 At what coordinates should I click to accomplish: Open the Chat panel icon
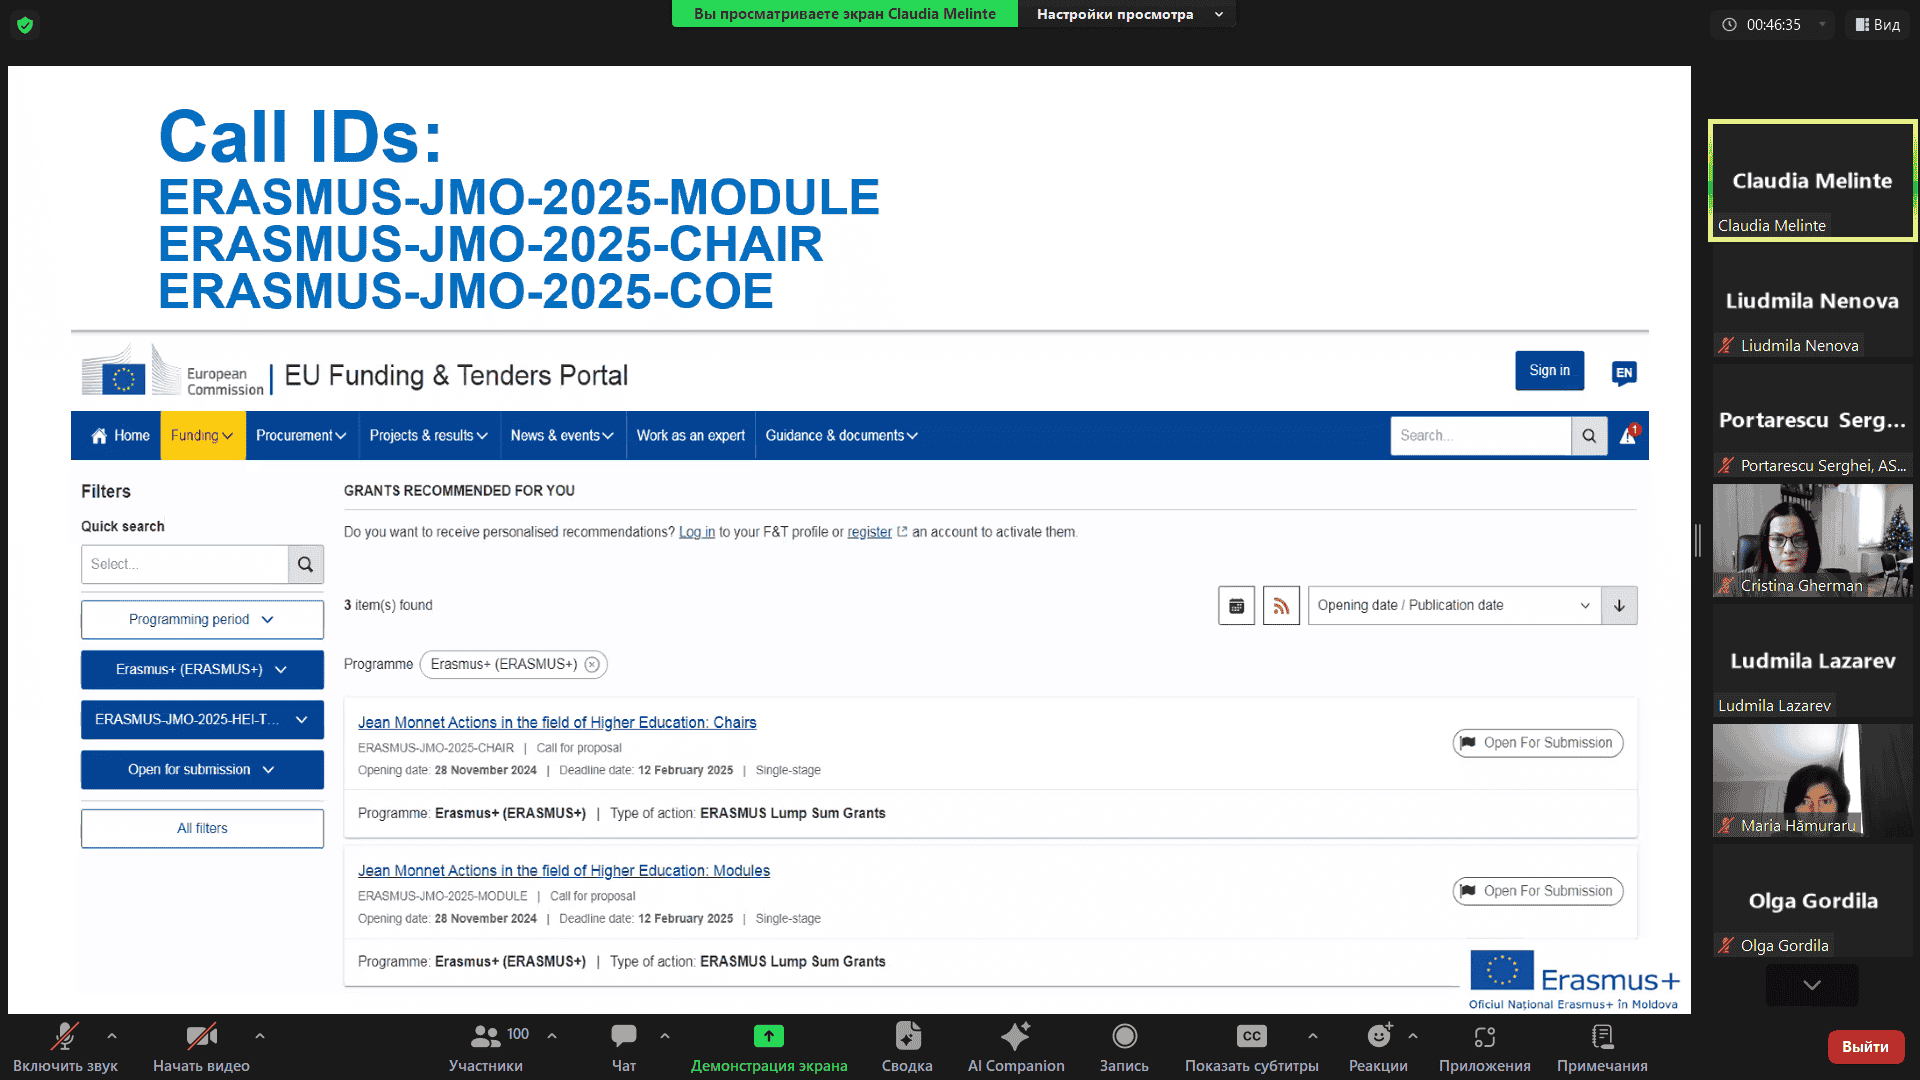tap(624, 1036)
